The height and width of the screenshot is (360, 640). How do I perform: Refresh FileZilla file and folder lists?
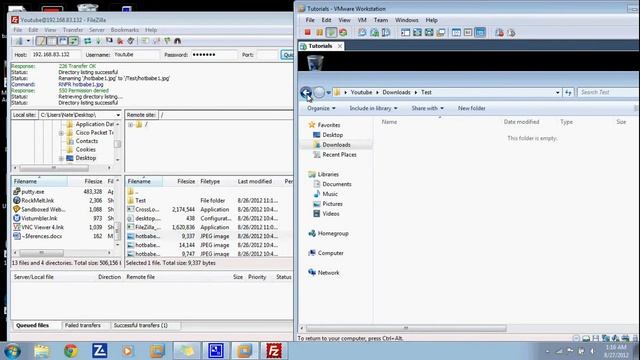(x=87, y=41)
